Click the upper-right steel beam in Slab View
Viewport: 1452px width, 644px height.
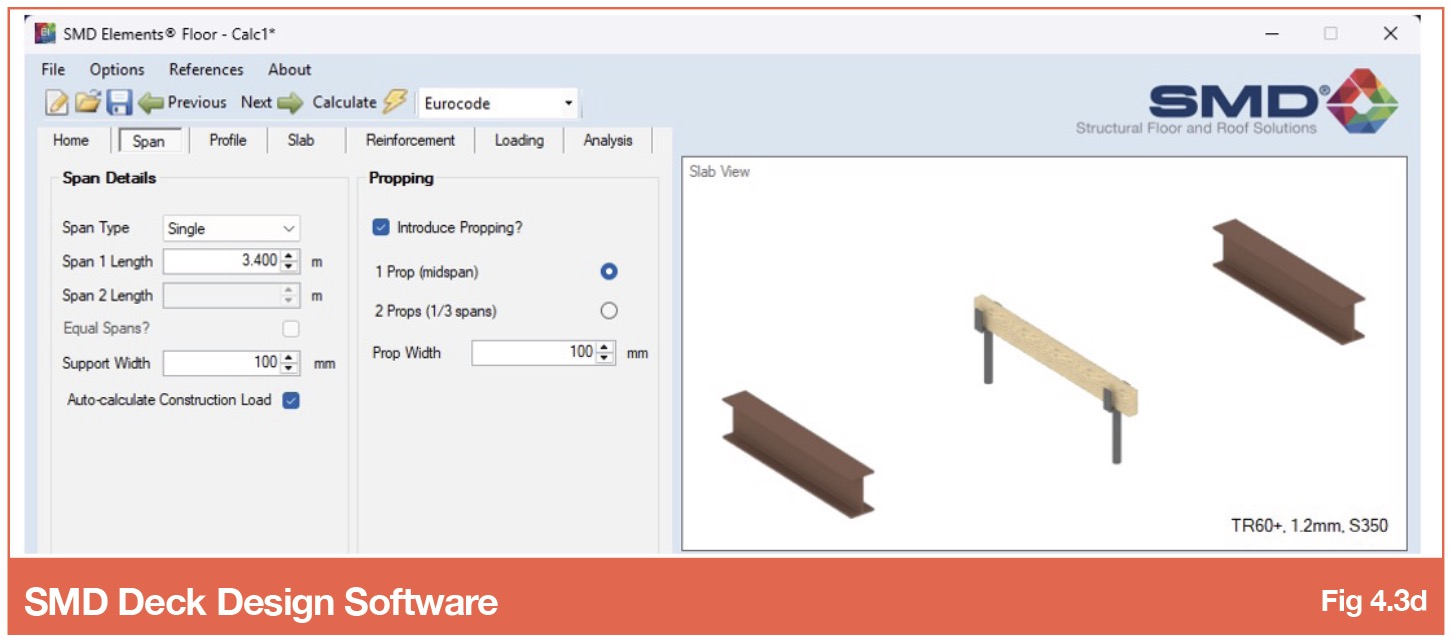[x=1288, y=282]
